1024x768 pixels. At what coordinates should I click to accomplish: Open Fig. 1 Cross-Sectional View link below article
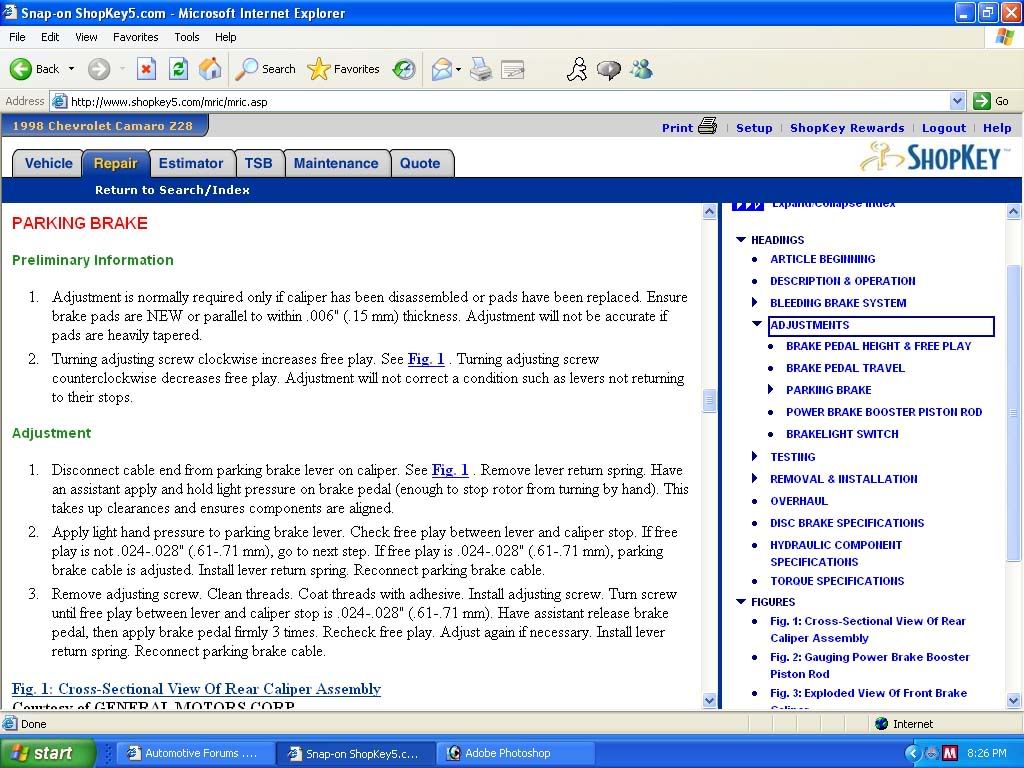click(196, 689)
